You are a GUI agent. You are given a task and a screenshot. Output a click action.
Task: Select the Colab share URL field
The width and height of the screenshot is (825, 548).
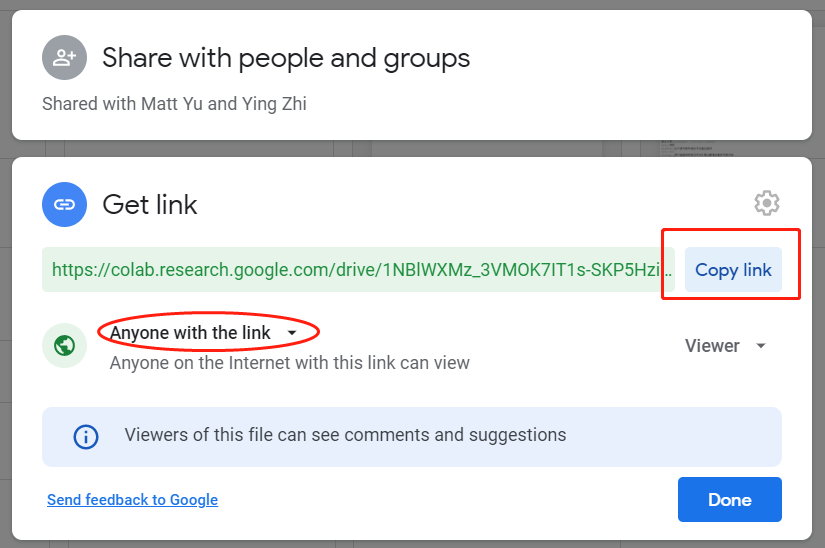358,270
